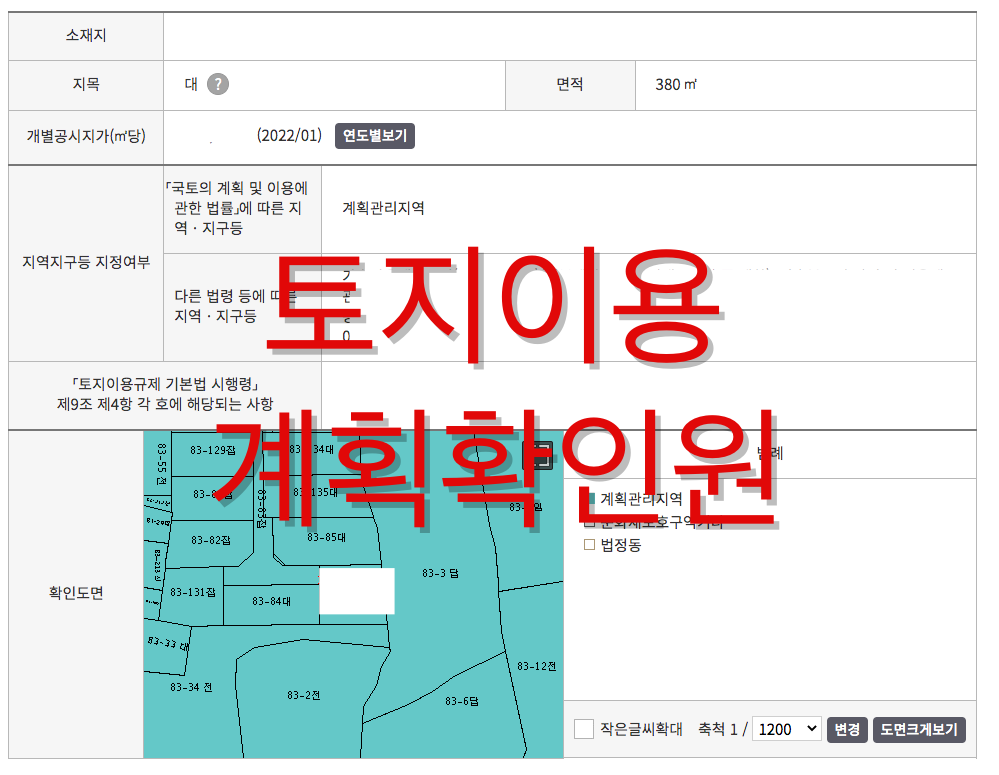Select parcel 83-84대 on the map
The height and width of the screenshot is (775, 999).
270,601
